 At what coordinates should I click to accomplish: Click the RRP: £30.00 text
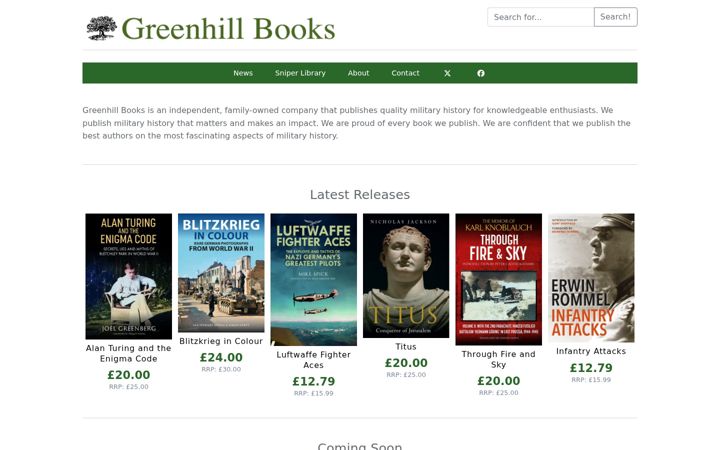[221, 369]
